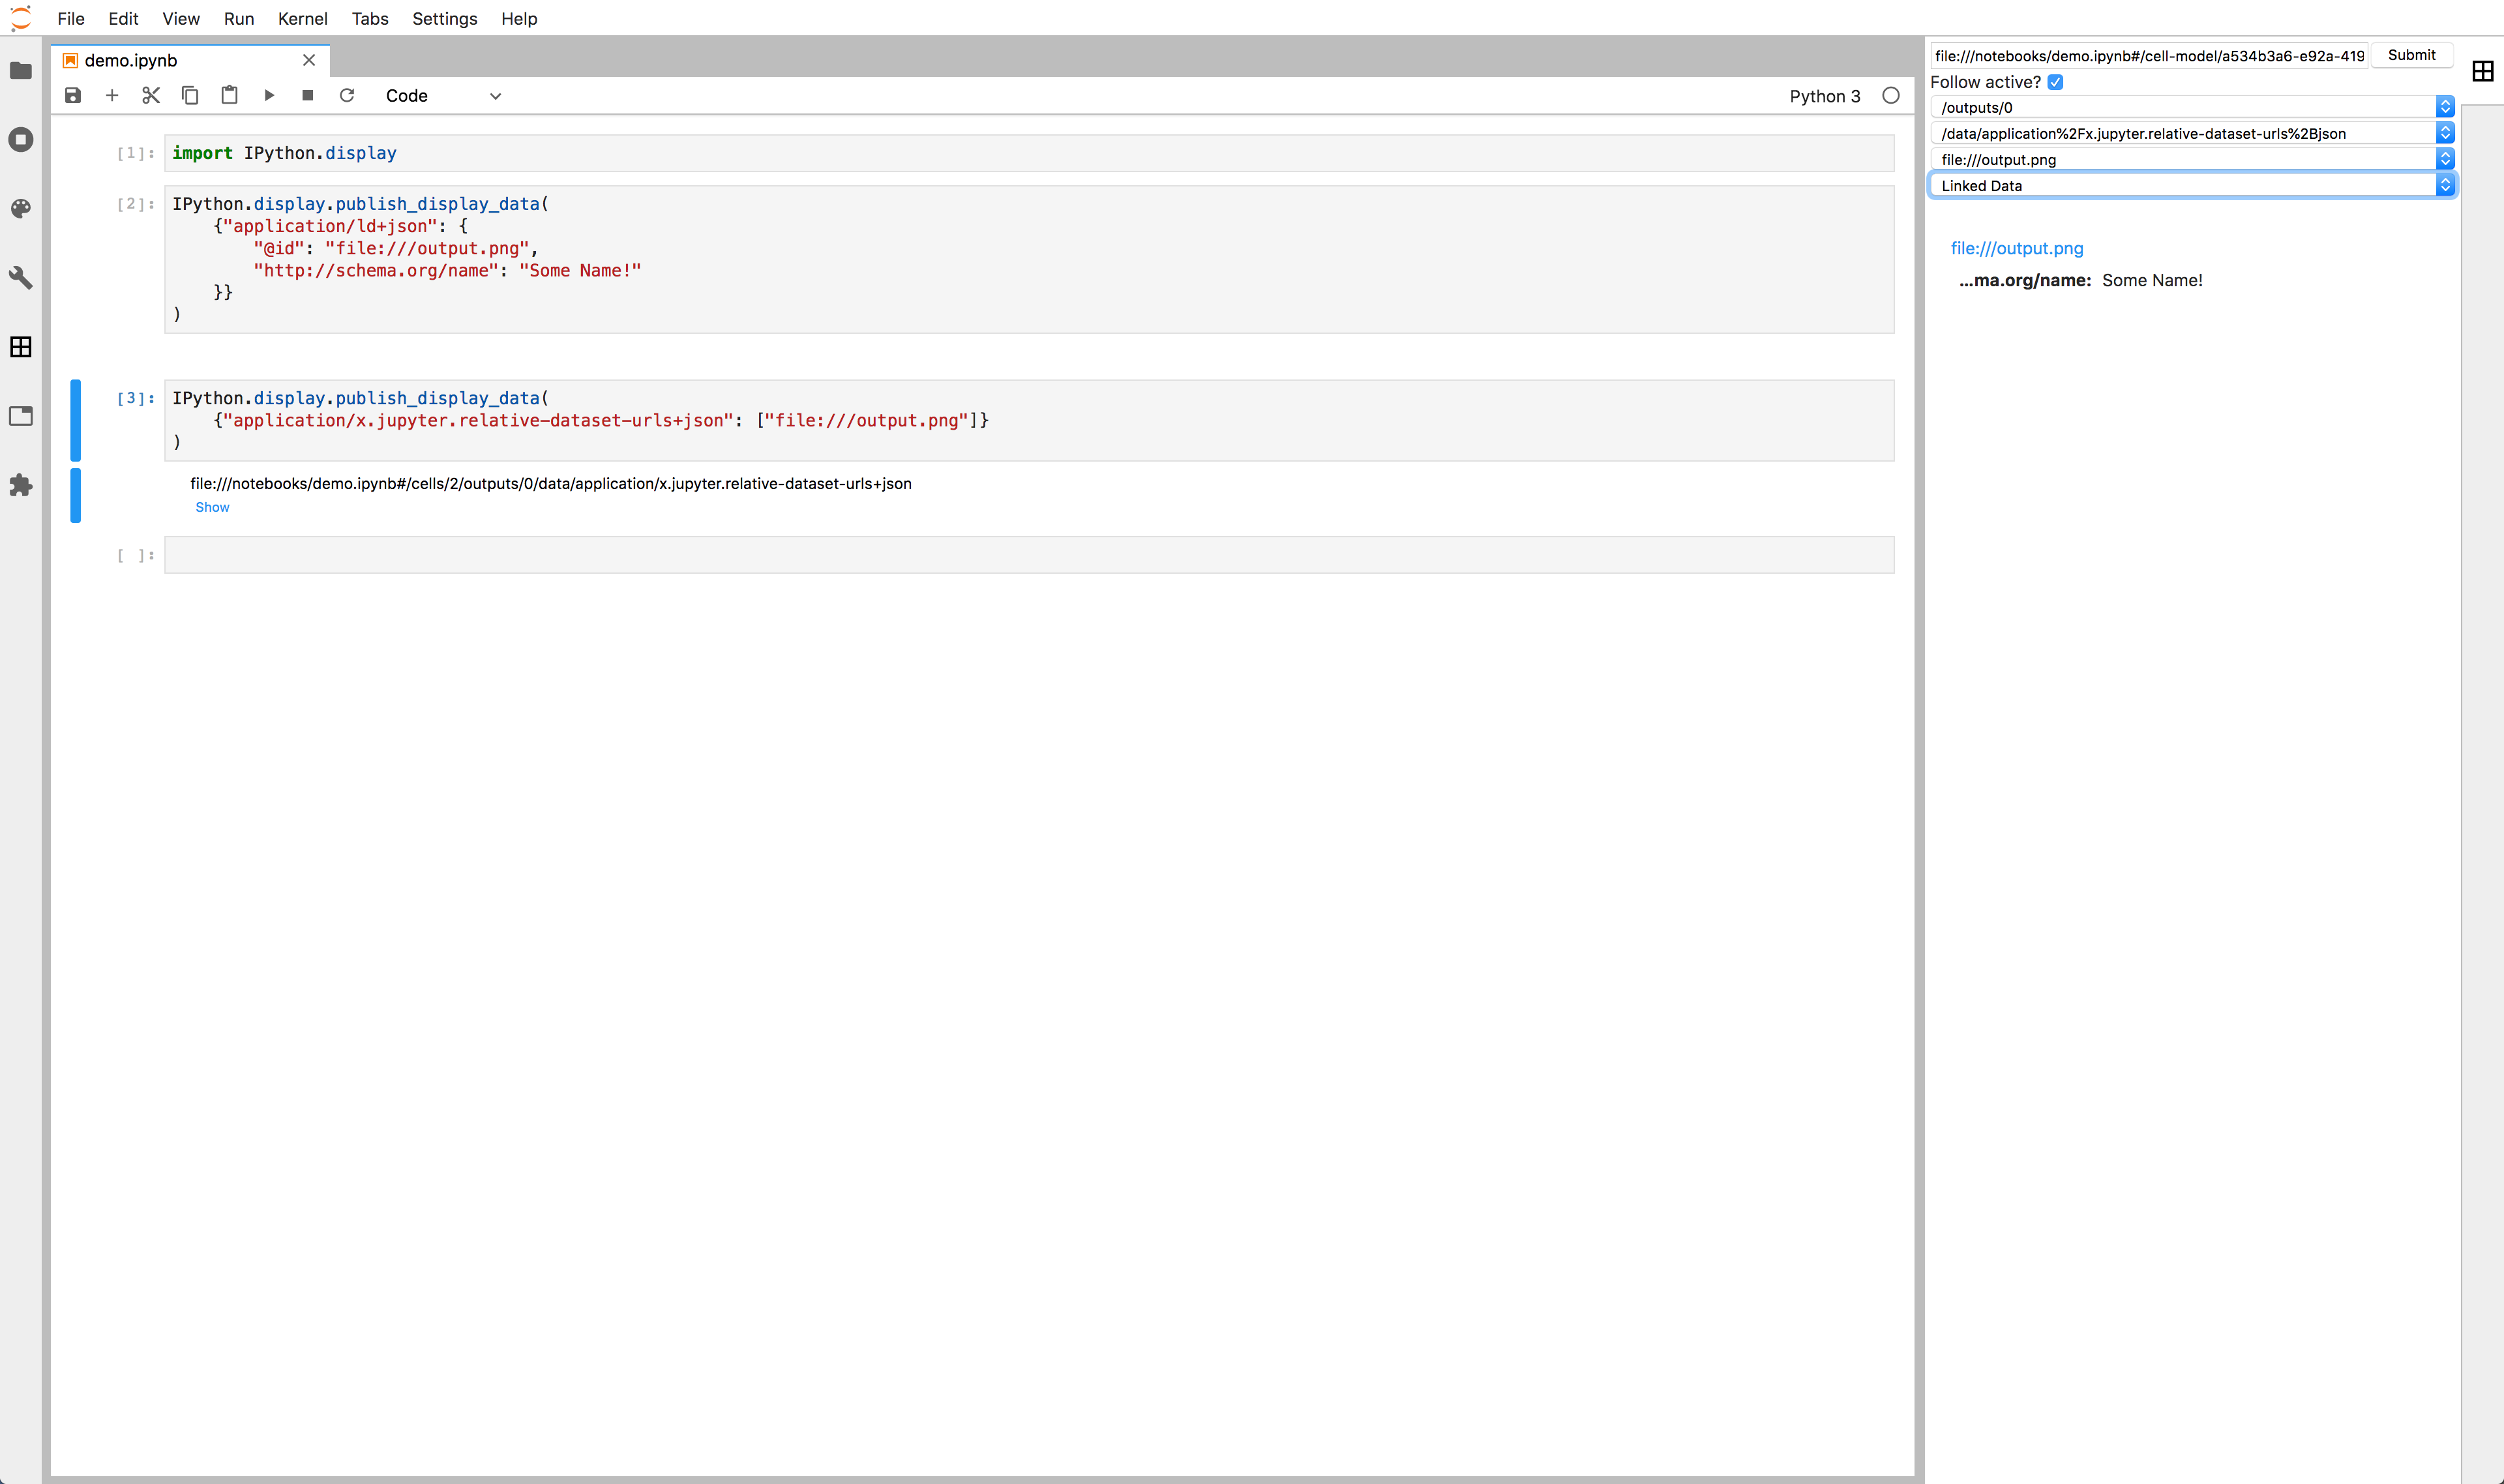Open the property inspector wrench icon
This screenshot has width=2504, height=1484.
(x=21, y=277)
